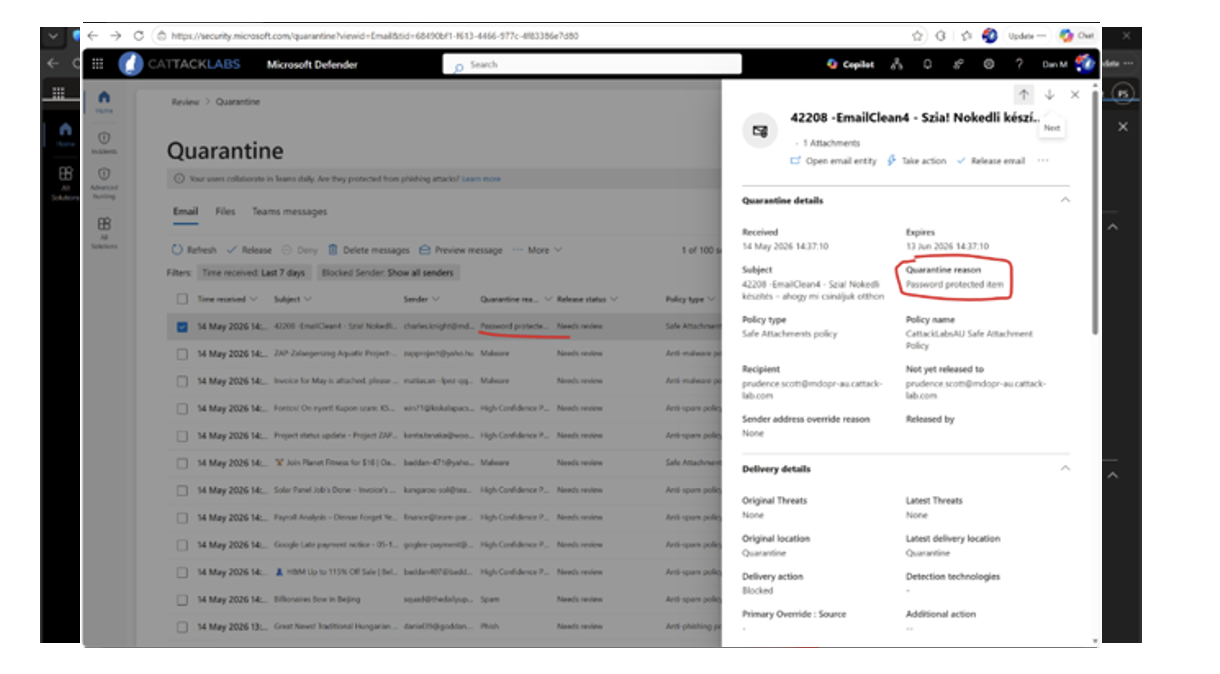Bookmark this page with star icon
This screenshot has height=674, width=1220.
tap(917, 35)
